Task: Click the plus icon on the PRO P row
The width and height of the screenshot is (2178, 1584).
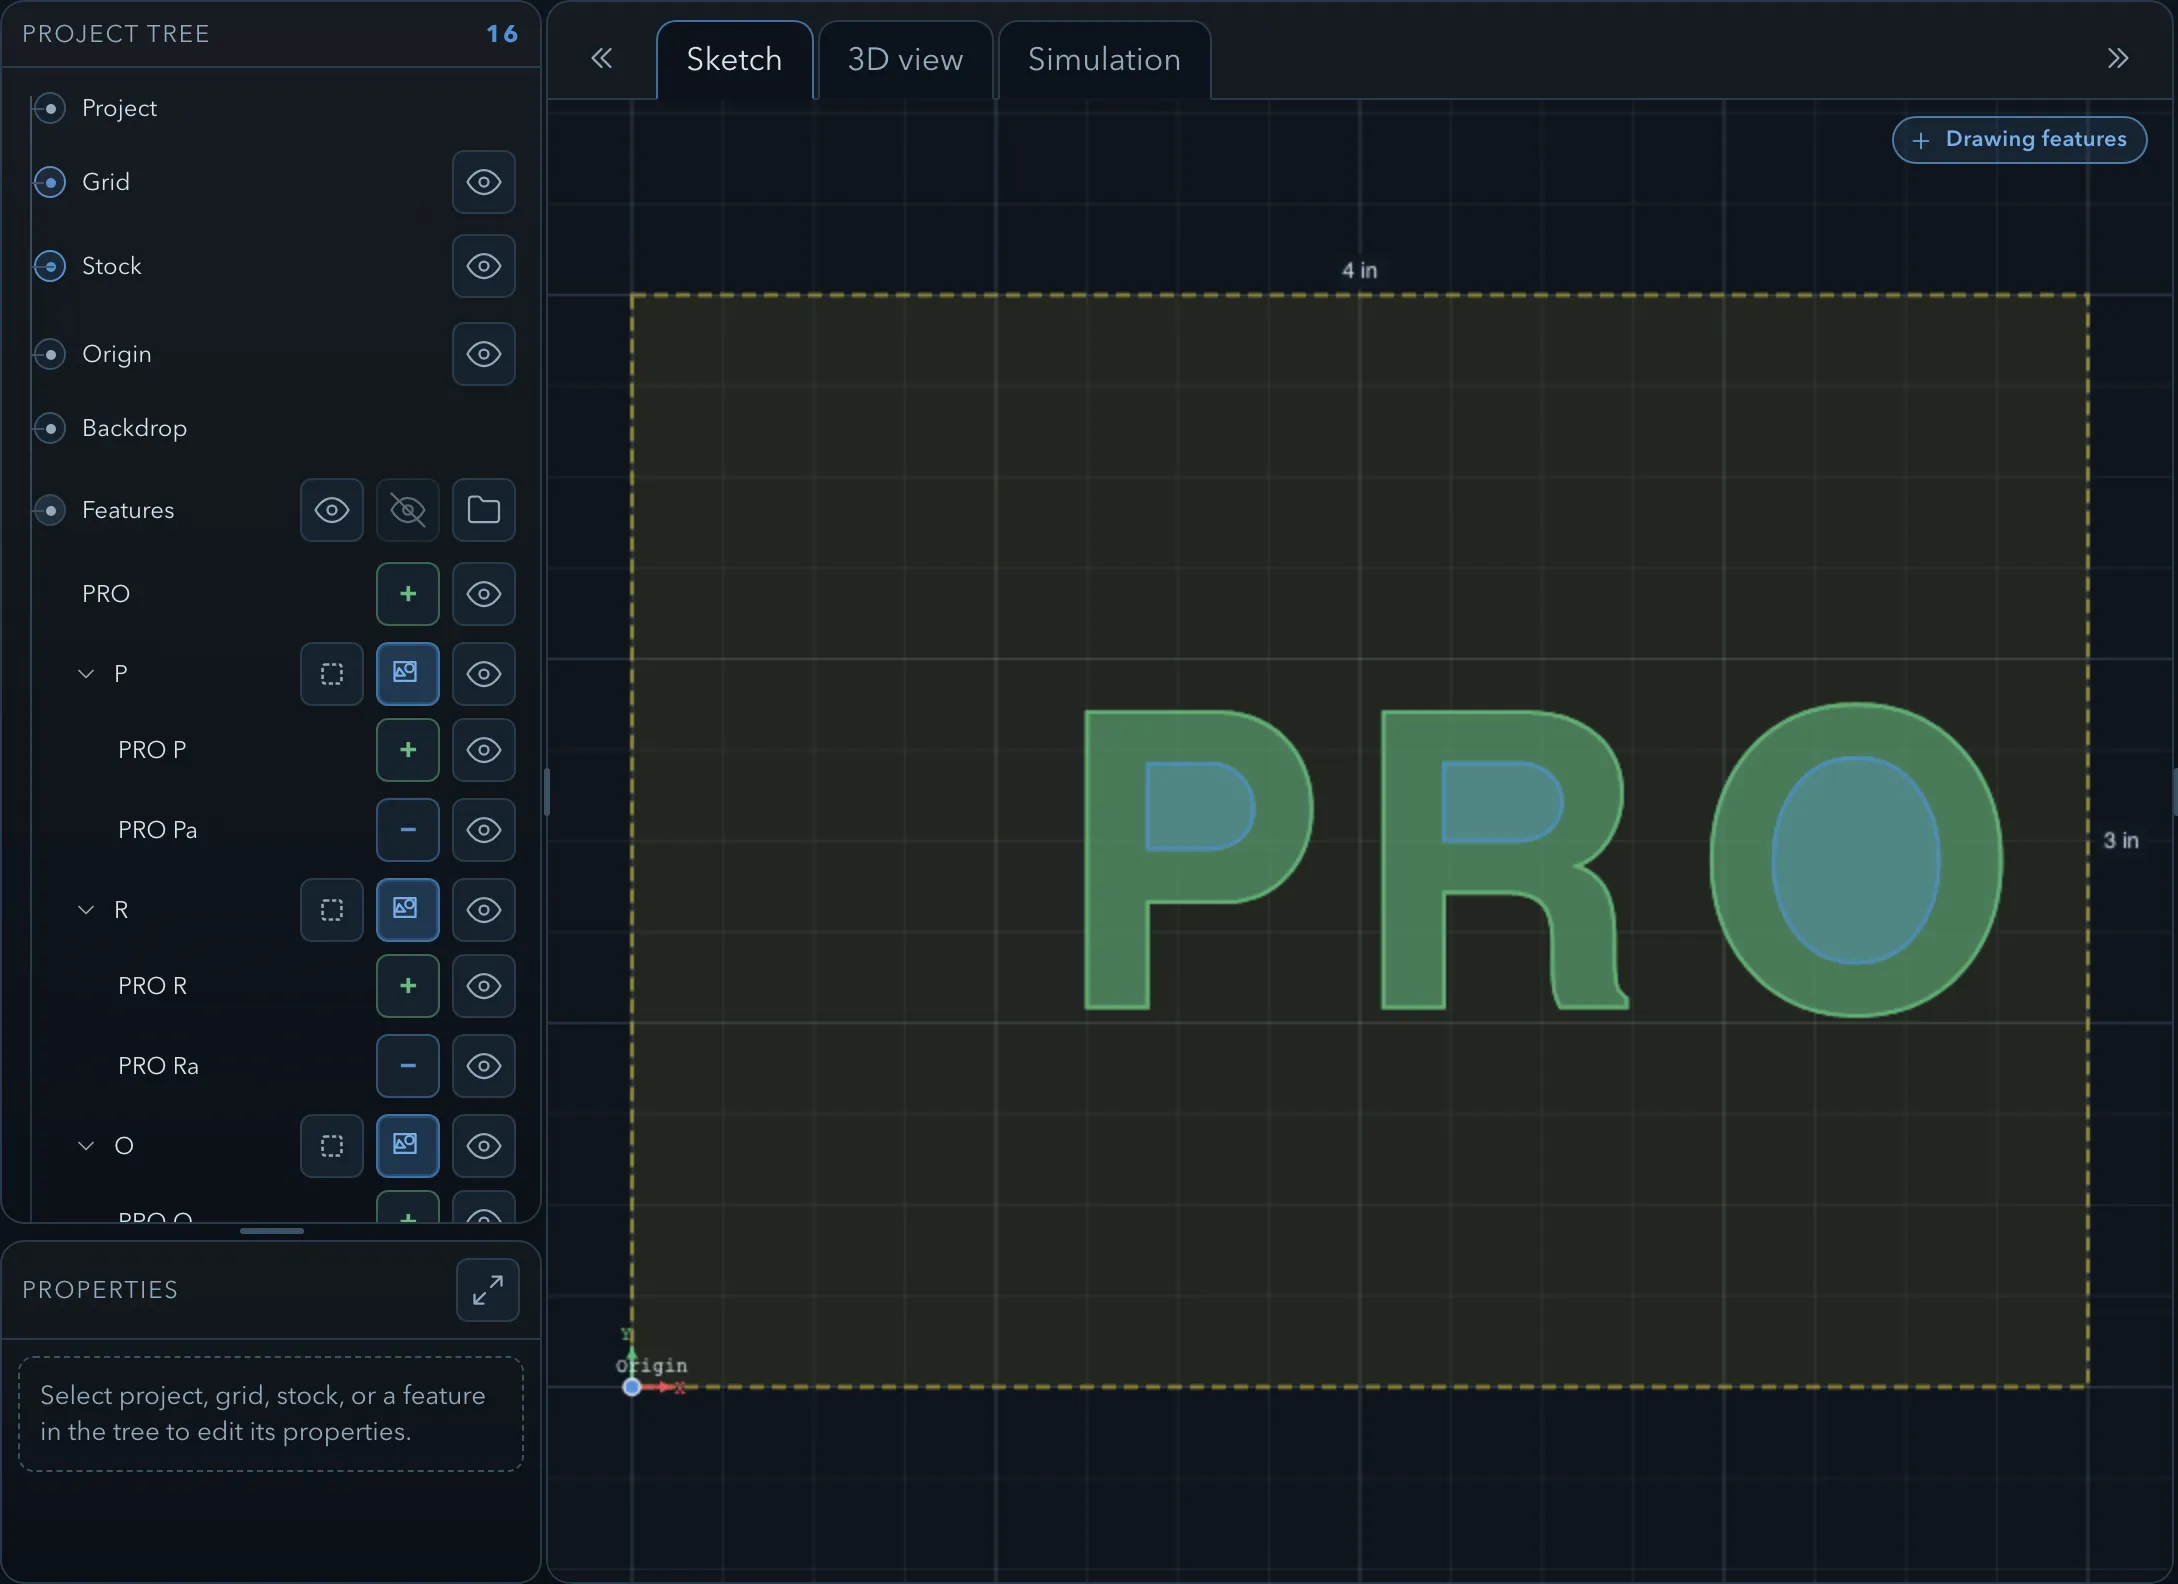Action: coord(407,750)
